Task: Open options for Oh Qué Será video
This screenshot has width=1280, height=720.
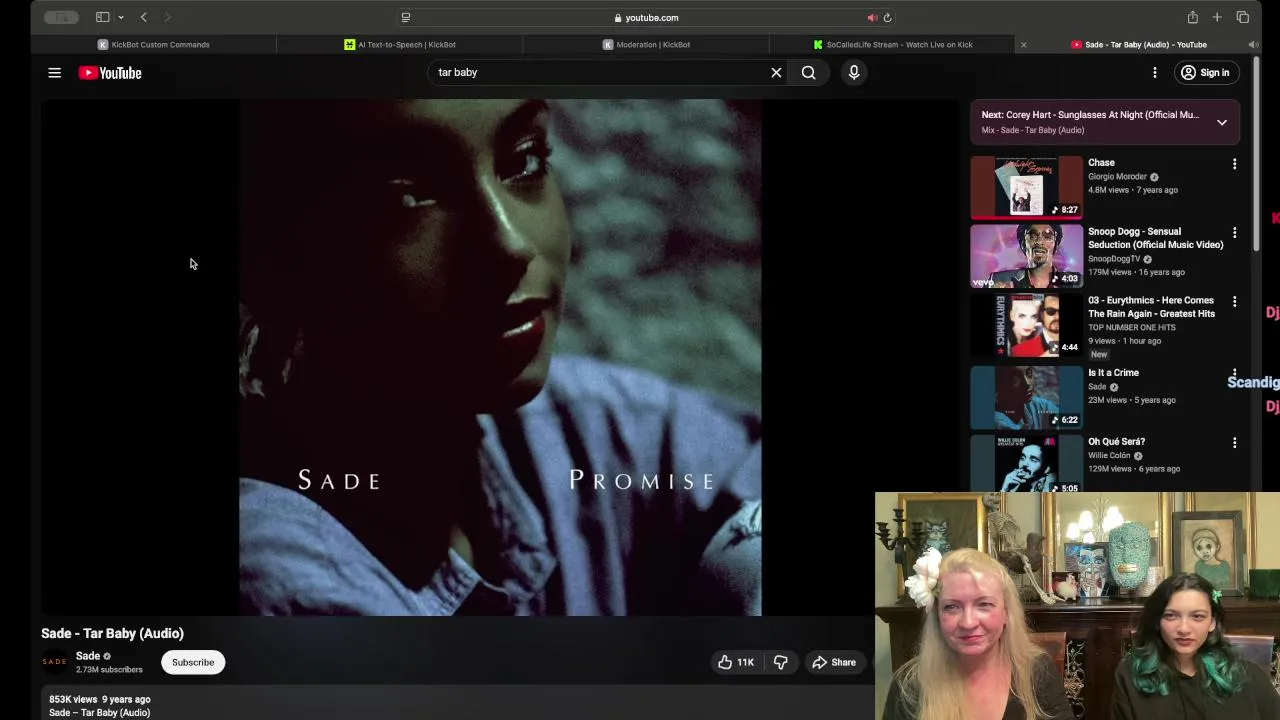Action: point(1234,443)
